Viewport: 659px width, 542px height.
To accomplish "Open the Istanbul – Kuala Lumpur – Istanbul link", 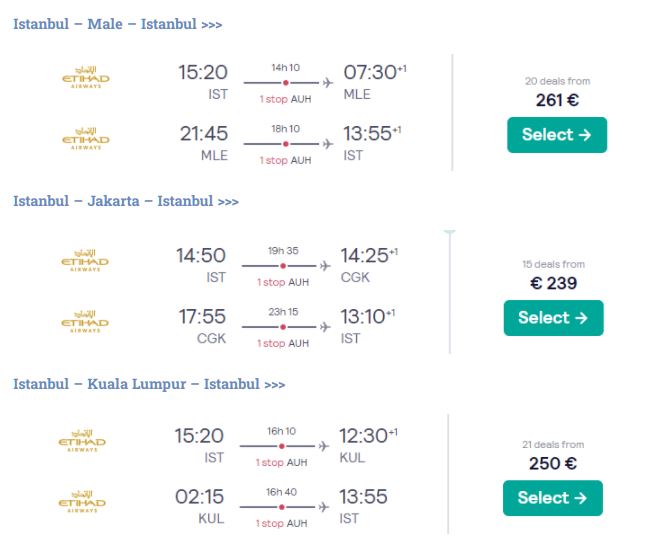I will click(149, 384).
